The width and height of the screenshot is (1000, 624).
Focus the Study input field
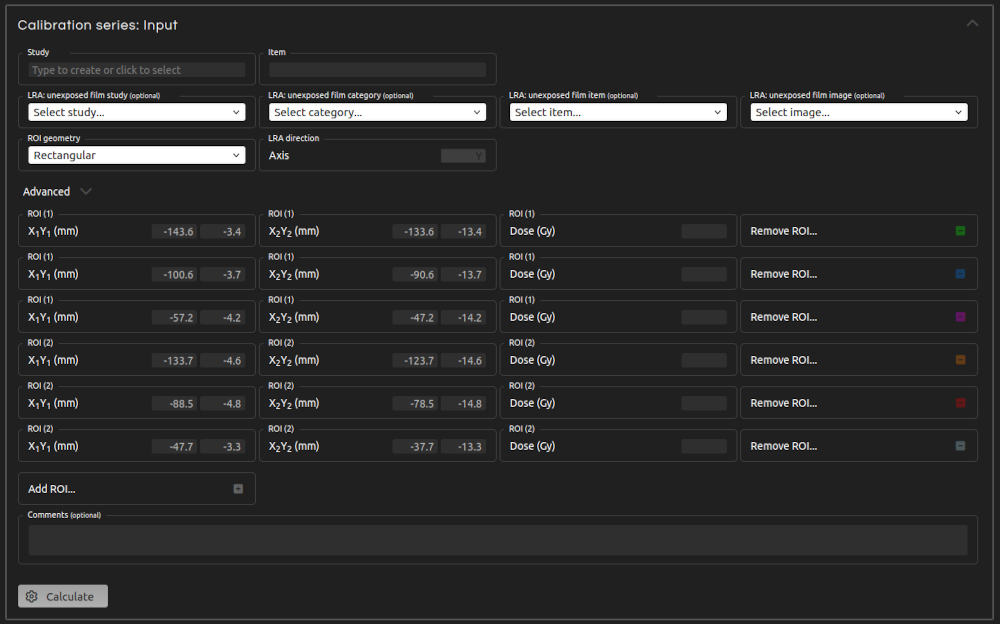(136, 70)
